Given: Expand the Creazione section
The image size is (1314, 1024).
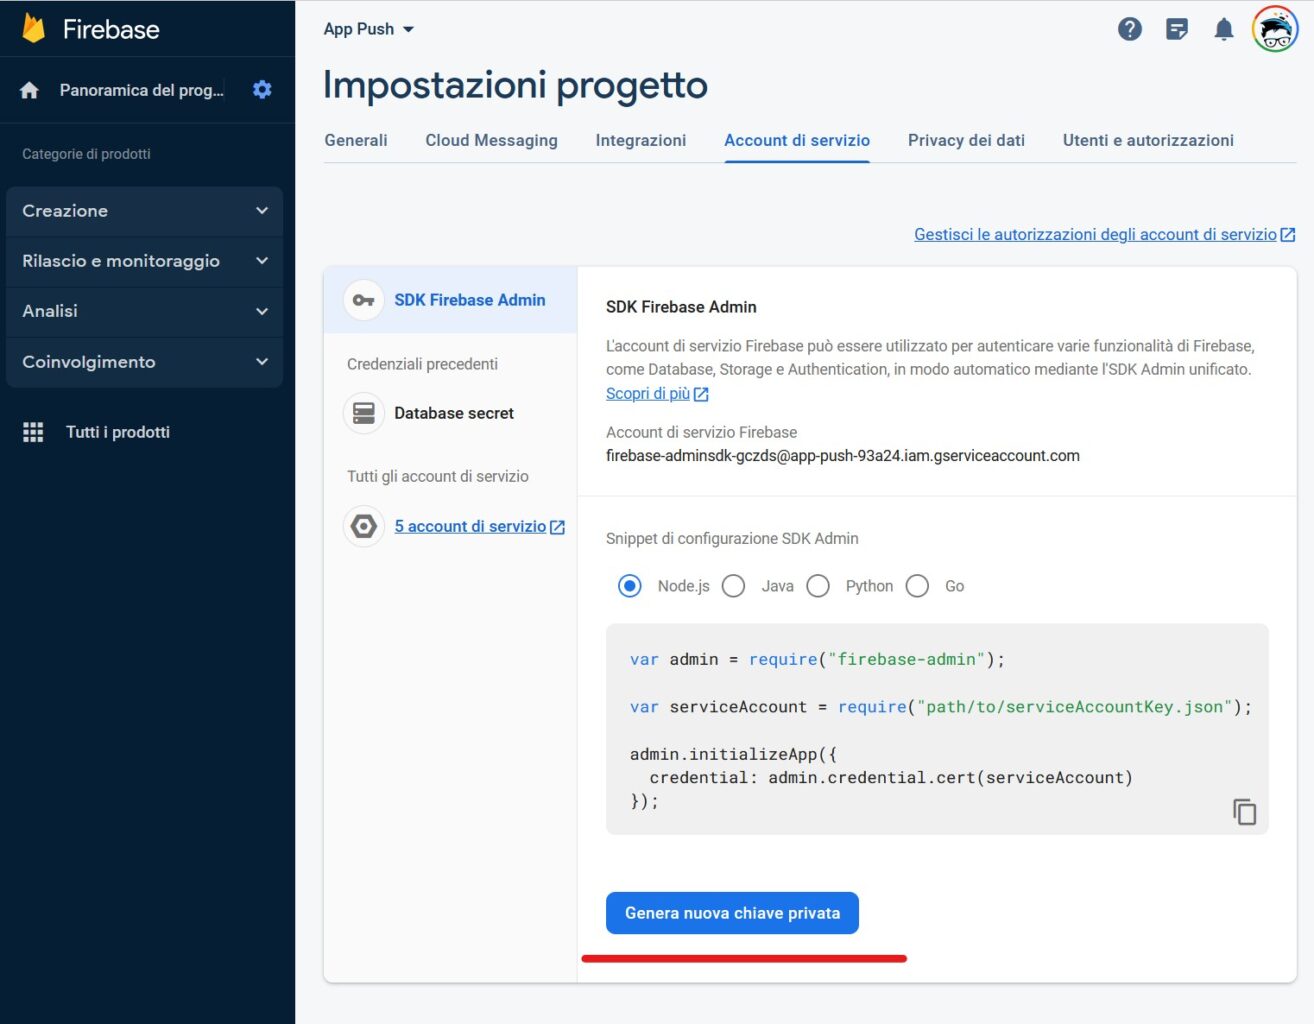Looking at the screenshot, I should pyautogui.click(x=144, y=211).
